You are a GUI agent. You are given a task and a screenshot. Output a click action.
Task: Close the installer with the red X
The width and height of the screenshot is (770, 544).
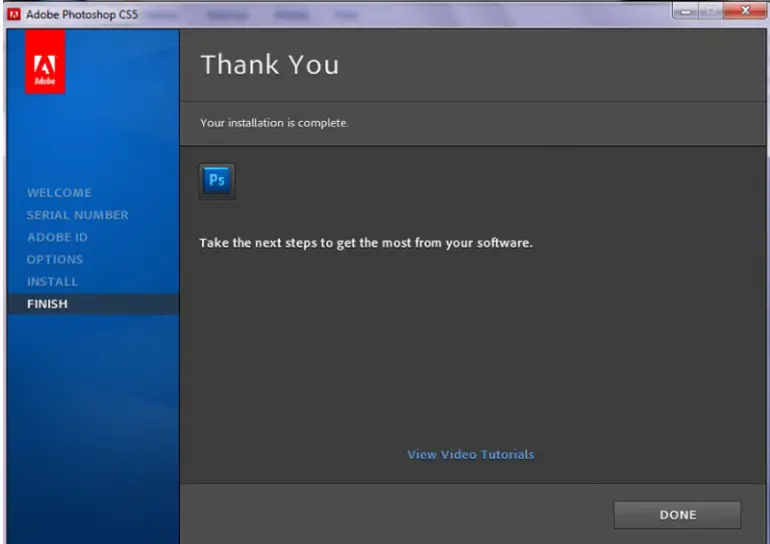tap(744, 12)
